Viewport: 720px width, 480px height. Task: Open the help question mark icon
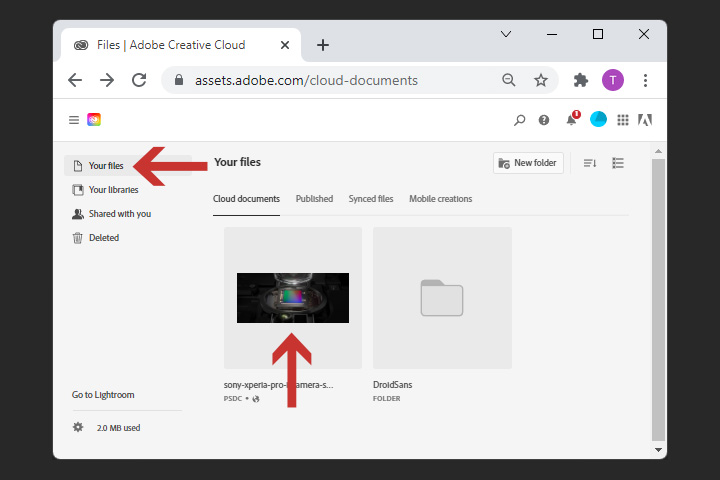click(x=544, y=120)
